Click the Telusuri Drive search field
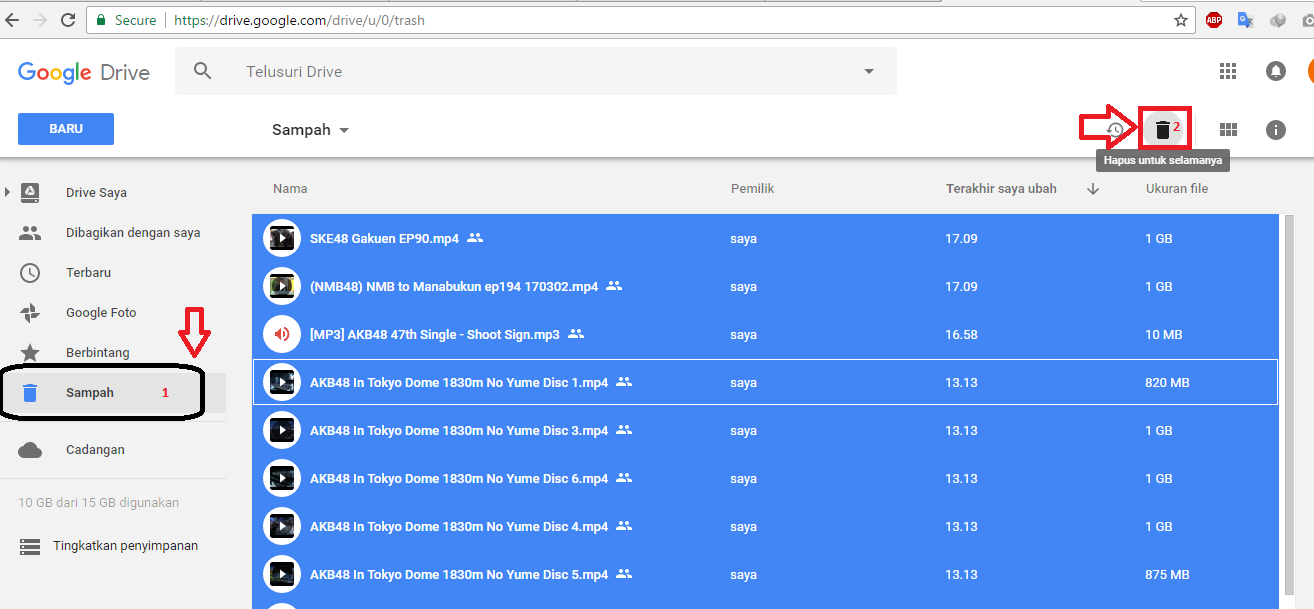This screenshot has width=1314, height=609. coord(536,71)
